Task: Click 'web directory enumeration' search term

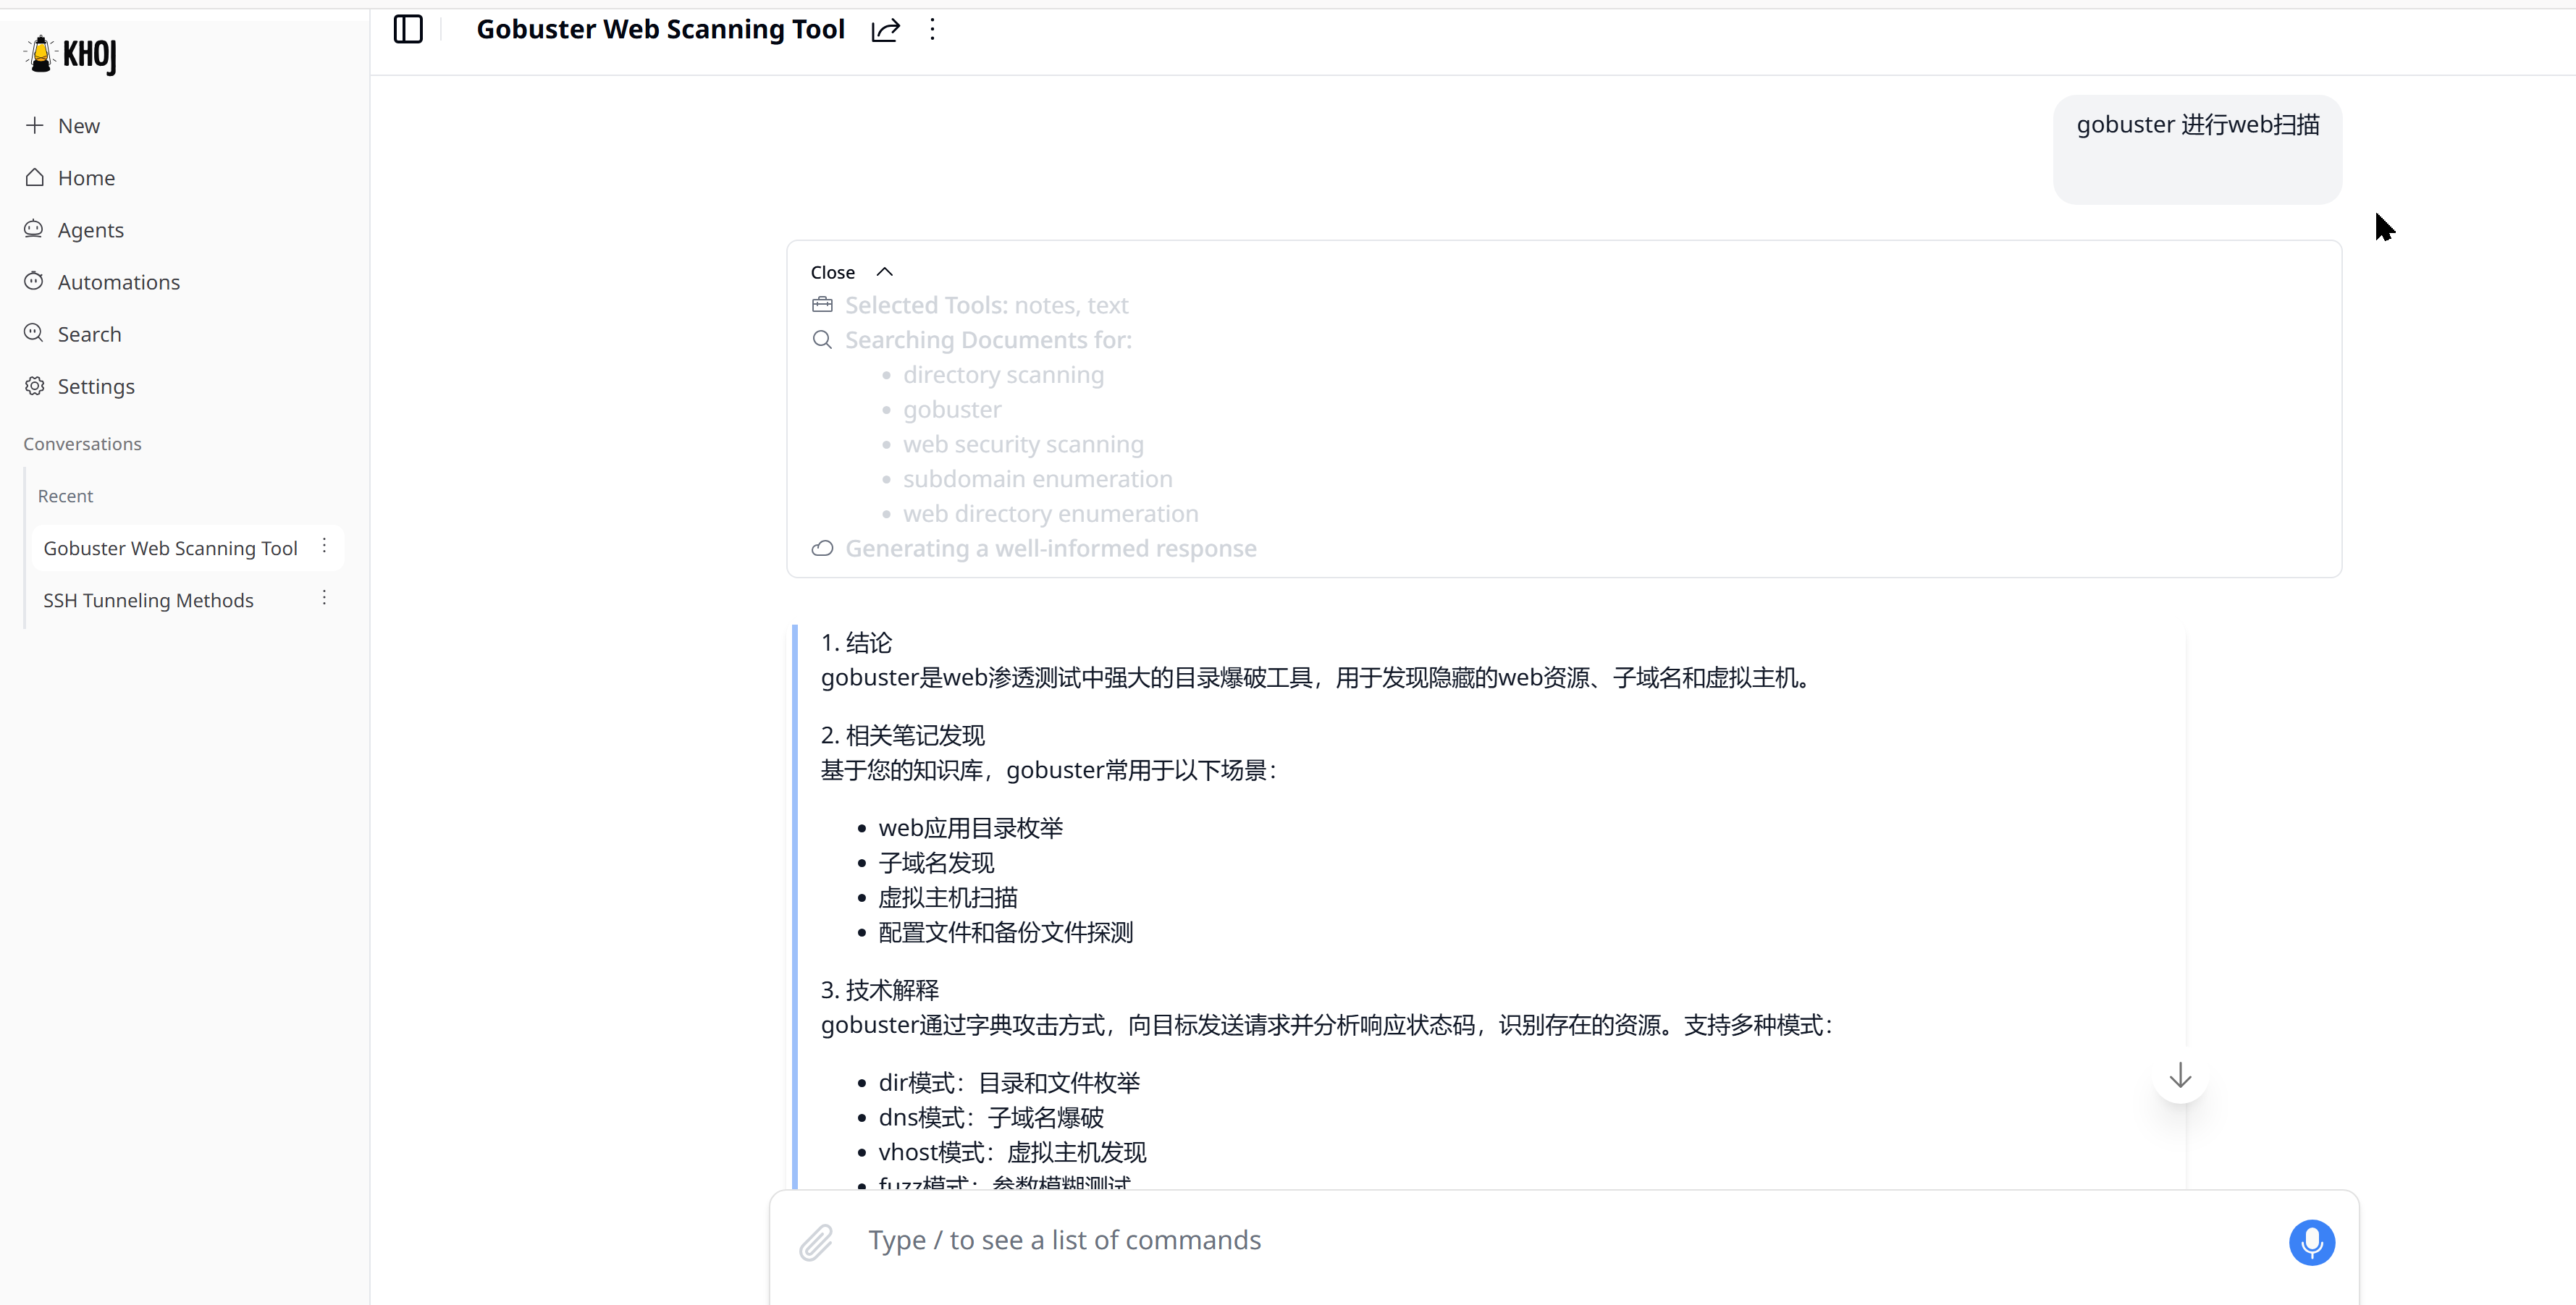Action: pos(1050,514)
